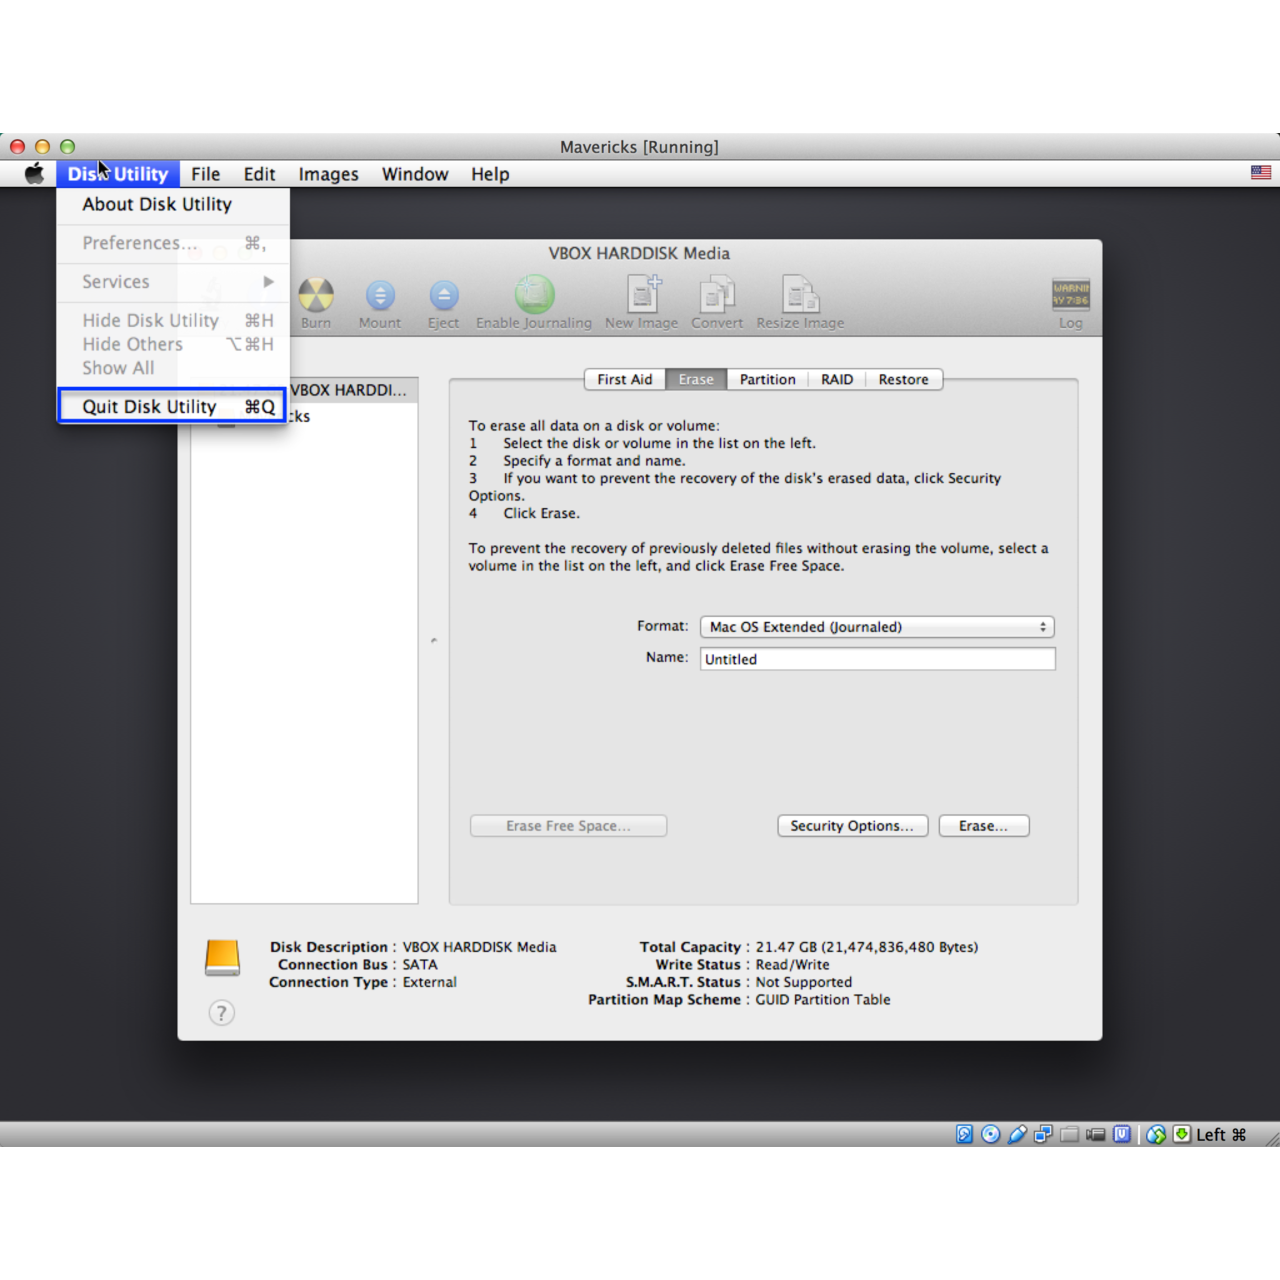This screenshot has height=1280, width=1280.
Task: Click the Enable Journaling icon
Action: pos(534,297)
